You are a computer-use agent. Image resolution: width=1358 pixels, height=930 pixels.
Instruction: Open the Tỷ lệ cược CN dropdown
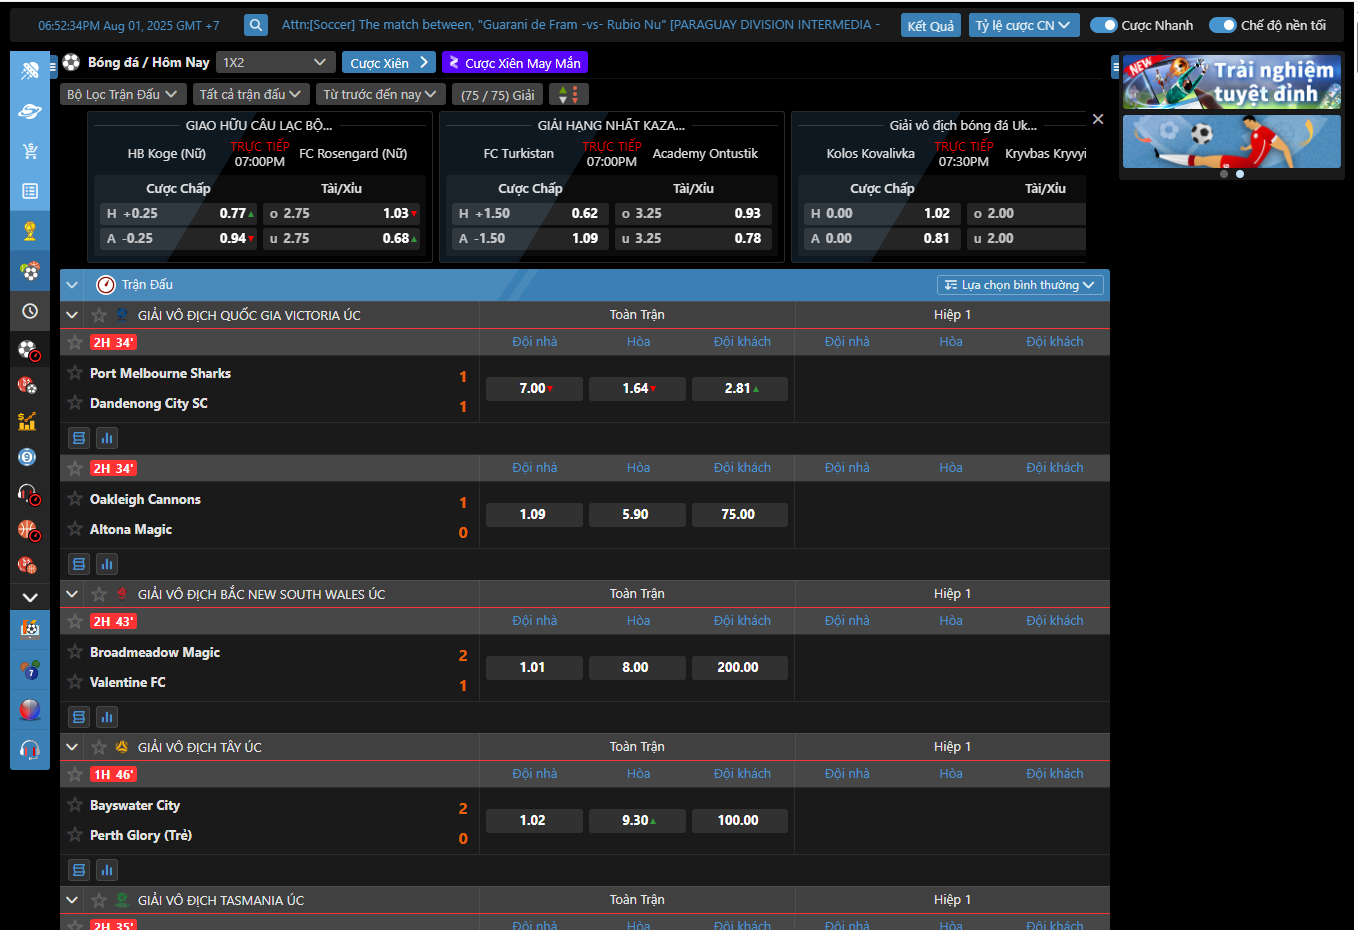coord(1023,25)
